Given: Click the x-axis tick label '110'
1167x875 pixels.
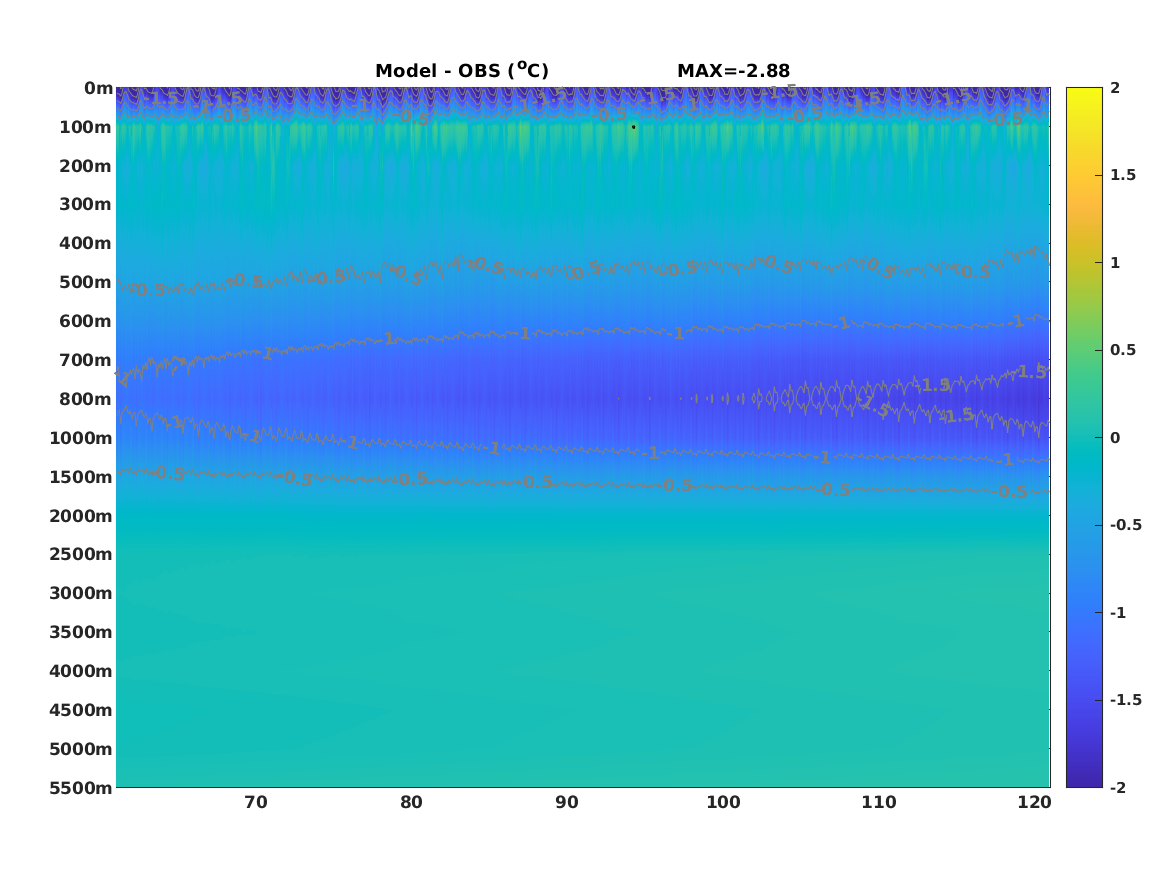Looking at the screenshot, I should coord(879,803).
